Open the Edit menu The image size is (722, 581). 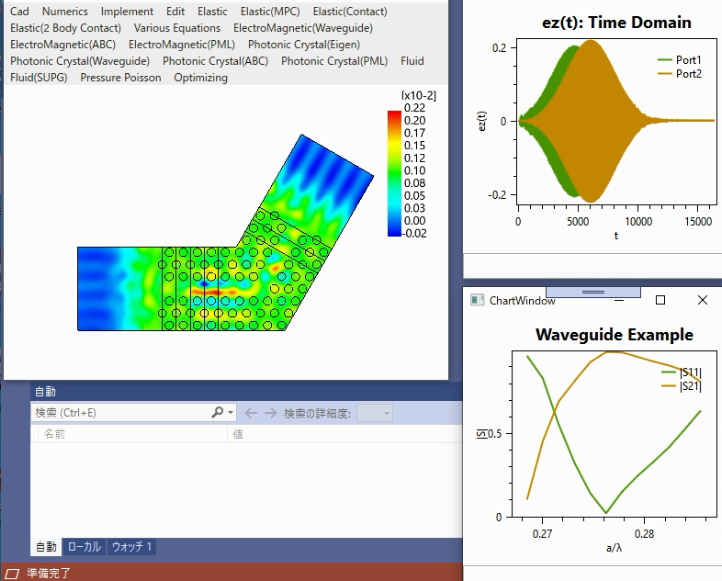[175, 11]
